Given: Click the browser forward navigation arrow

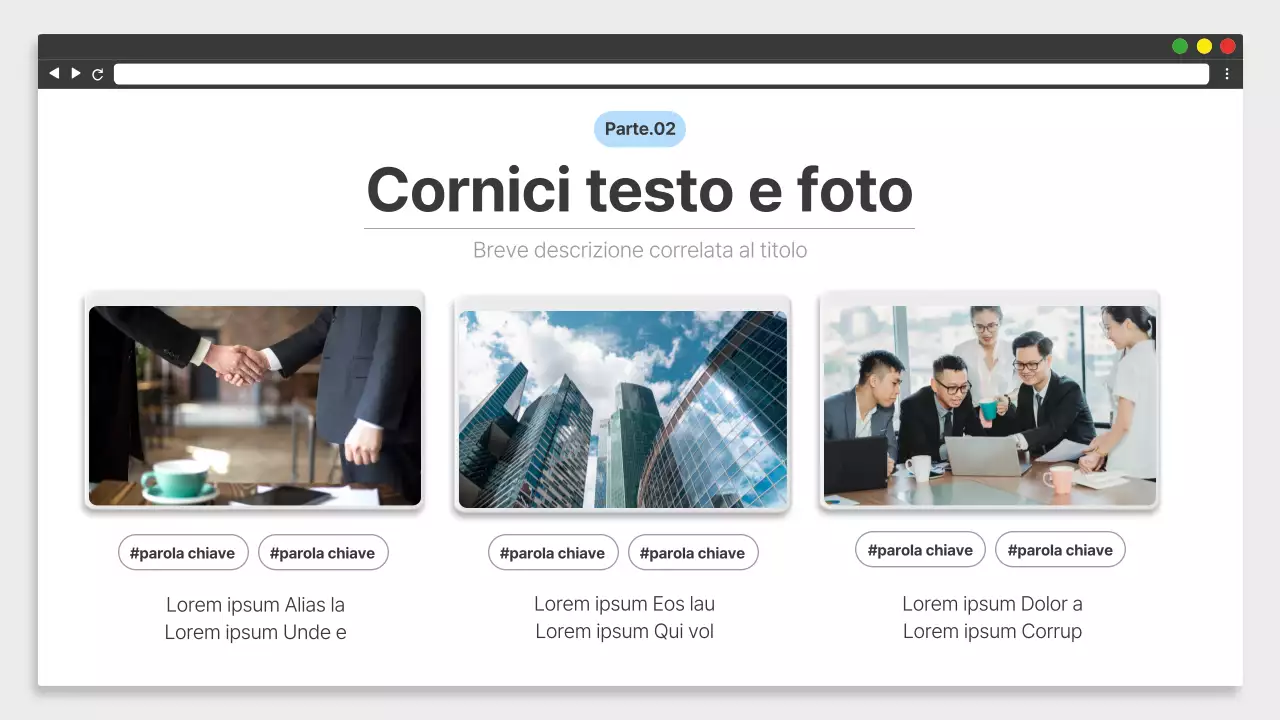Looking at the screenshot, I should click(x=76, y=73).
